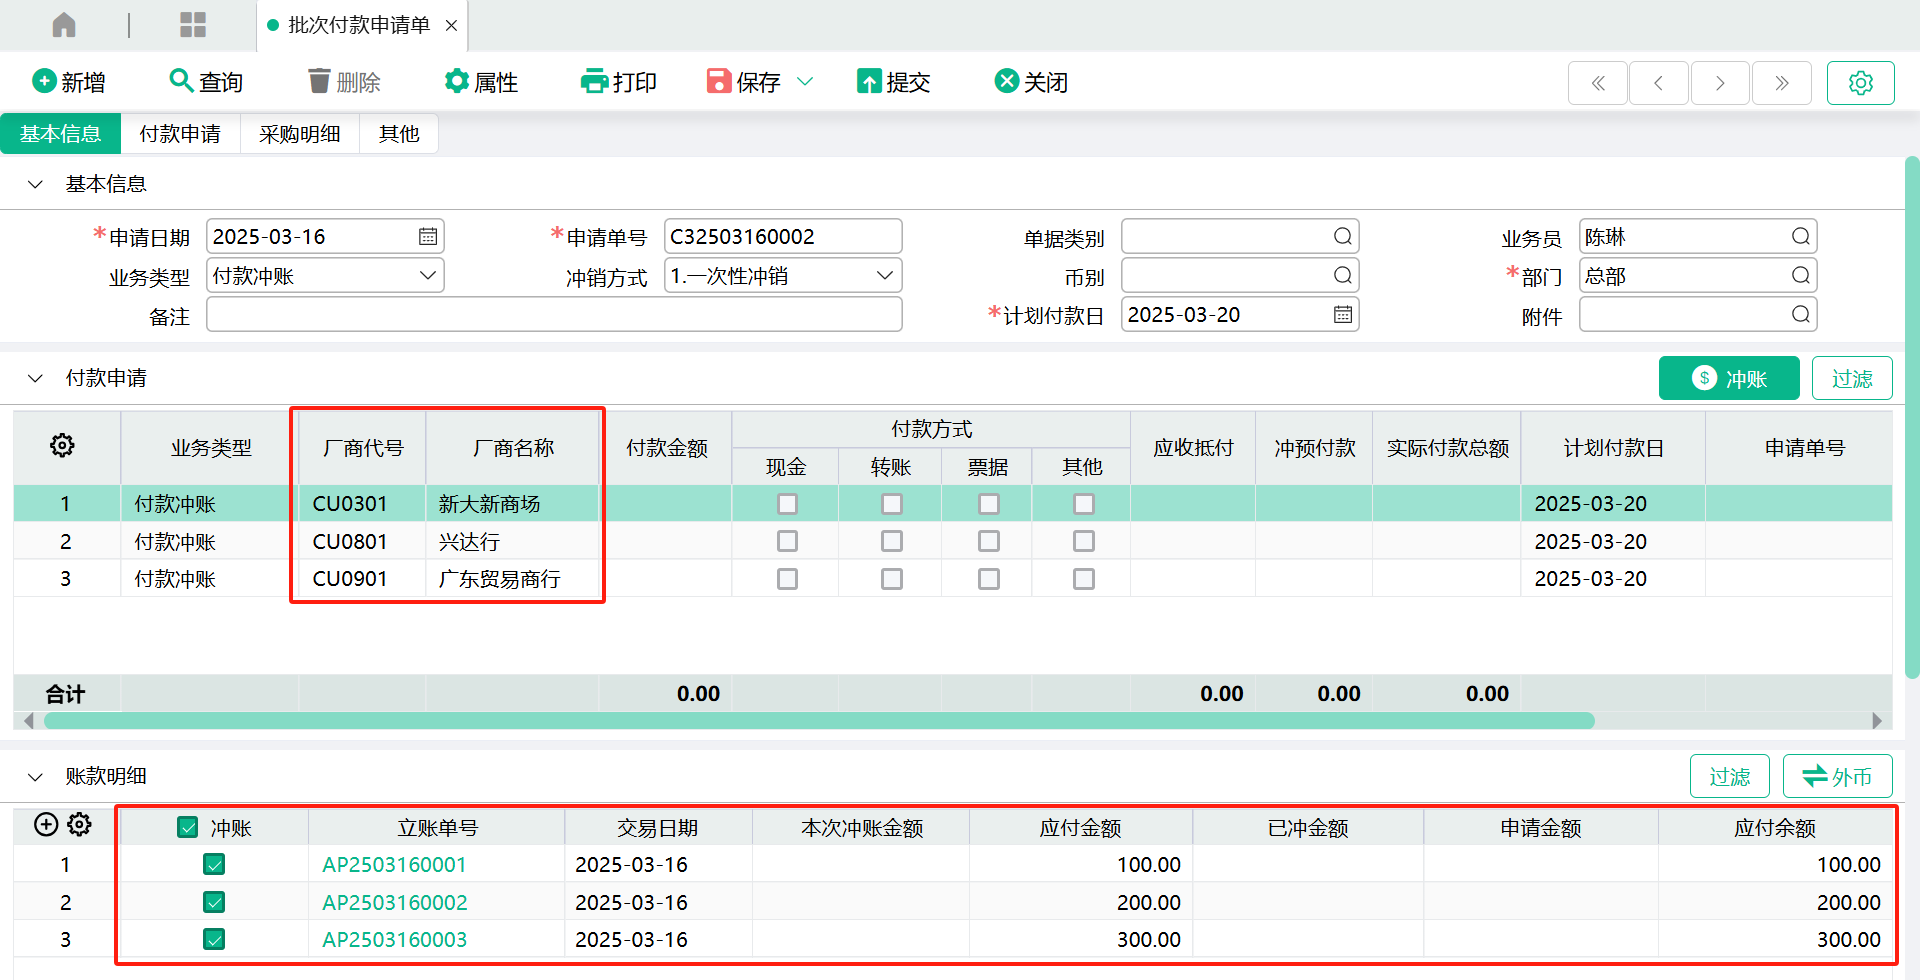Open settings gear at top right
This screenshot has width=1920, height=980.
[1860, 83]
